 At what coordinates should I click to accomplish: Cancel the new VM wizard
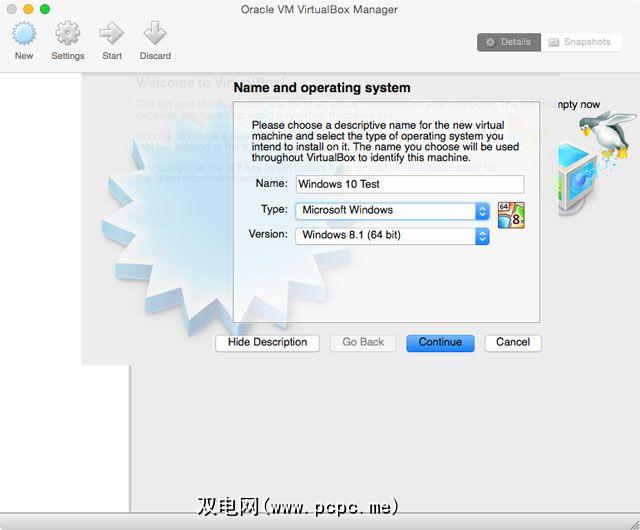click(513, 343)
